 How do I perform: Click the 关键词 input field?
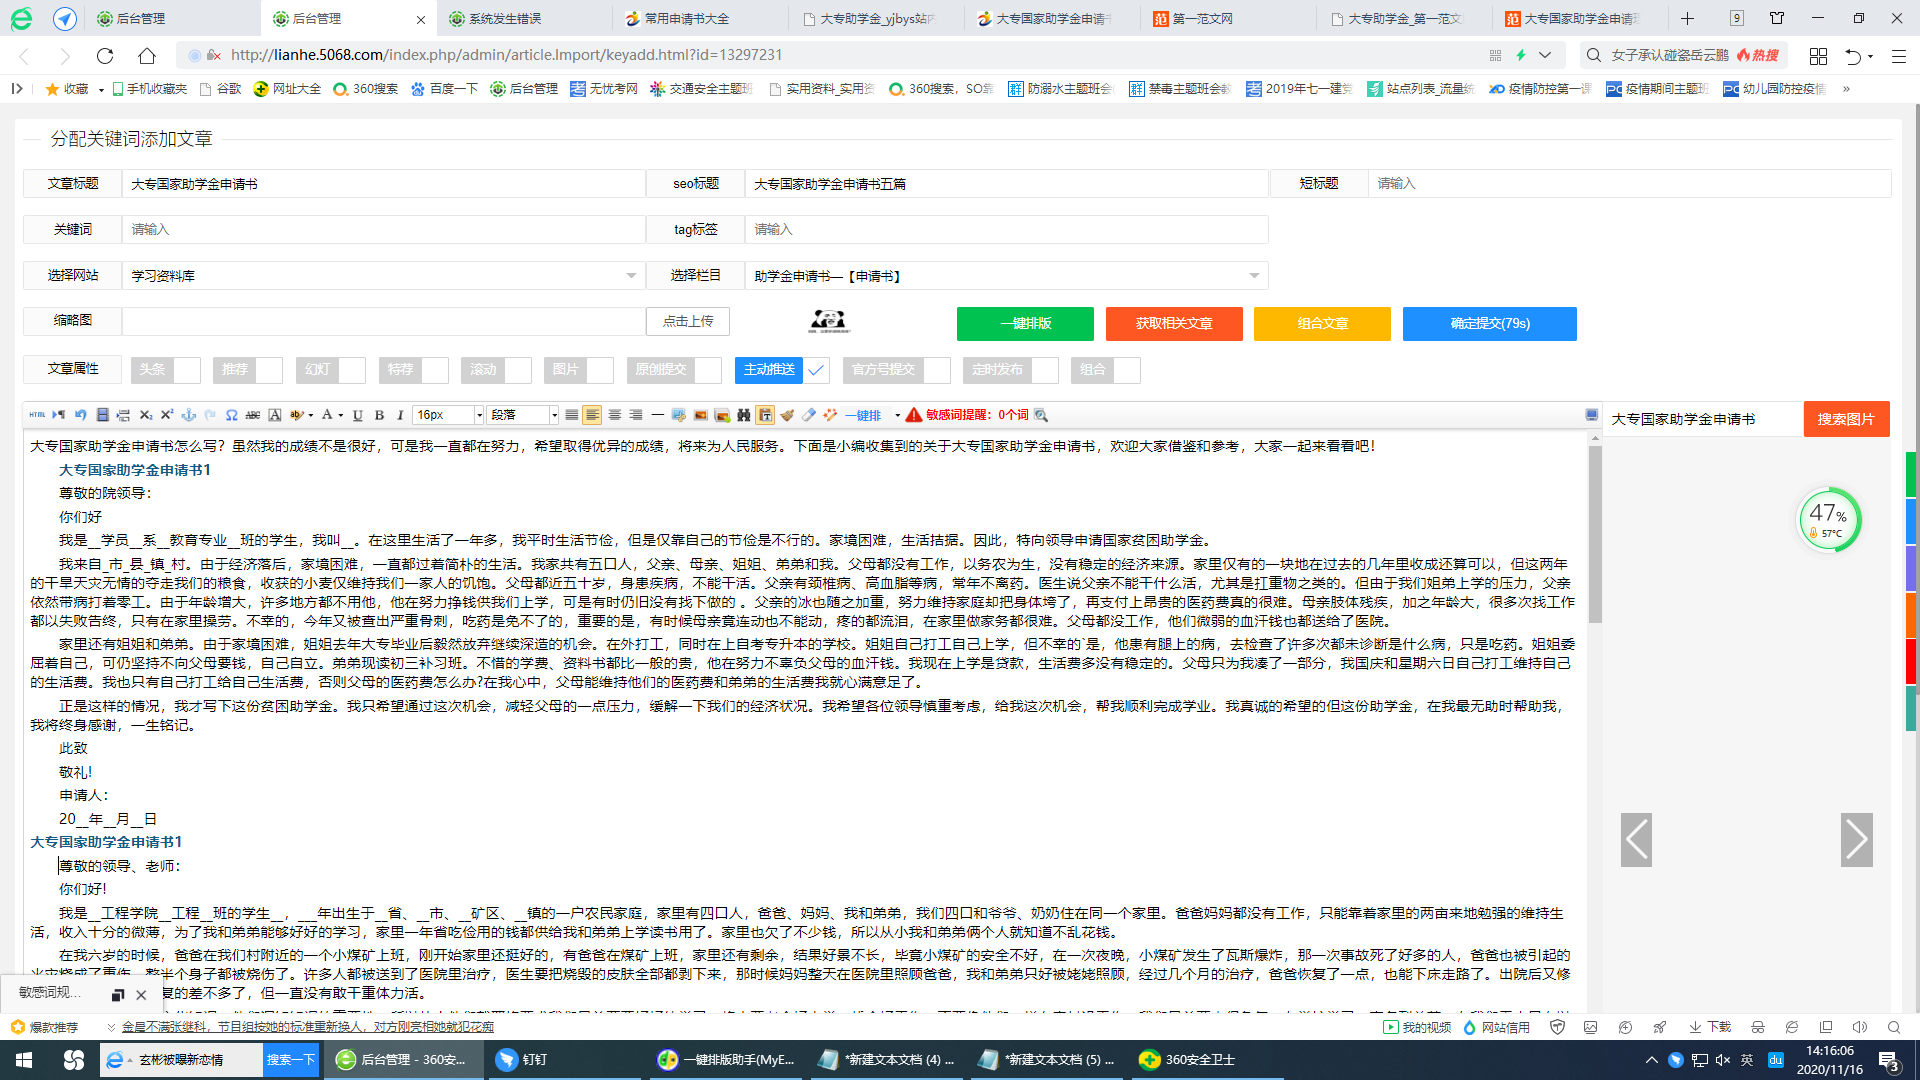(383, 230)
